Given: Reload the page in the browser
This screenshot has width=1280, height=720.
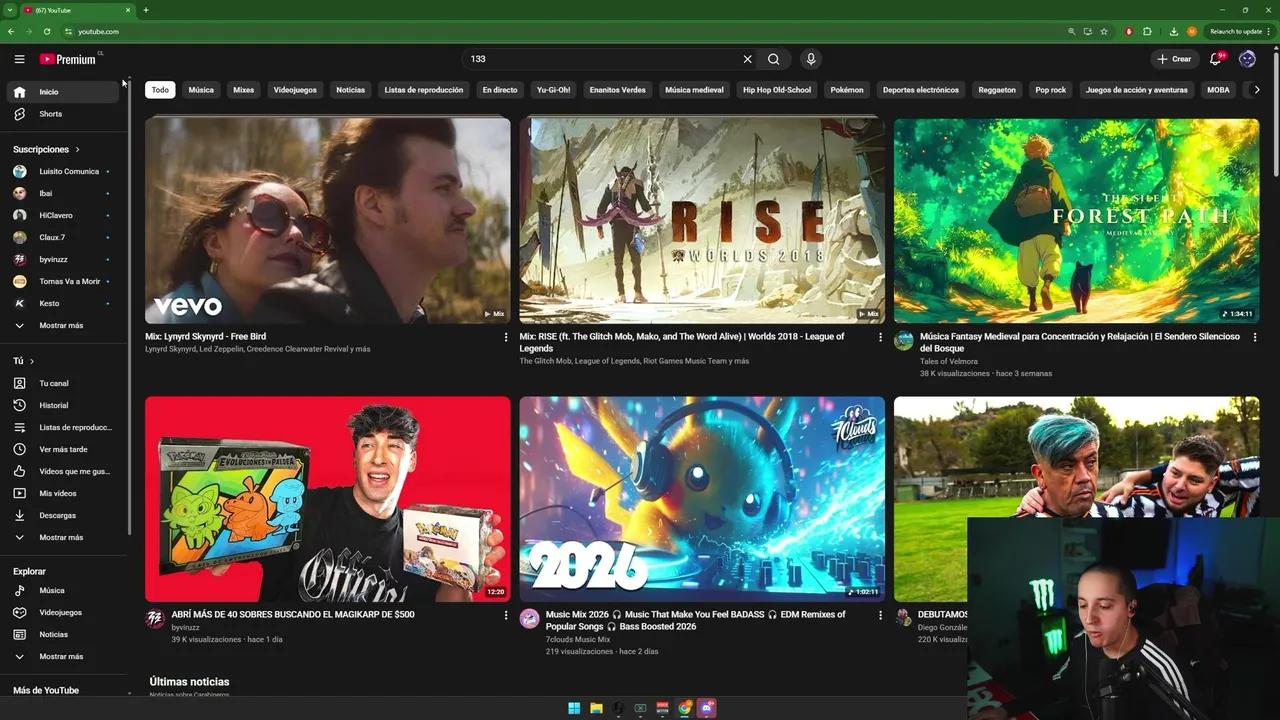Looking at the screenshot, I should coord(47,31).
